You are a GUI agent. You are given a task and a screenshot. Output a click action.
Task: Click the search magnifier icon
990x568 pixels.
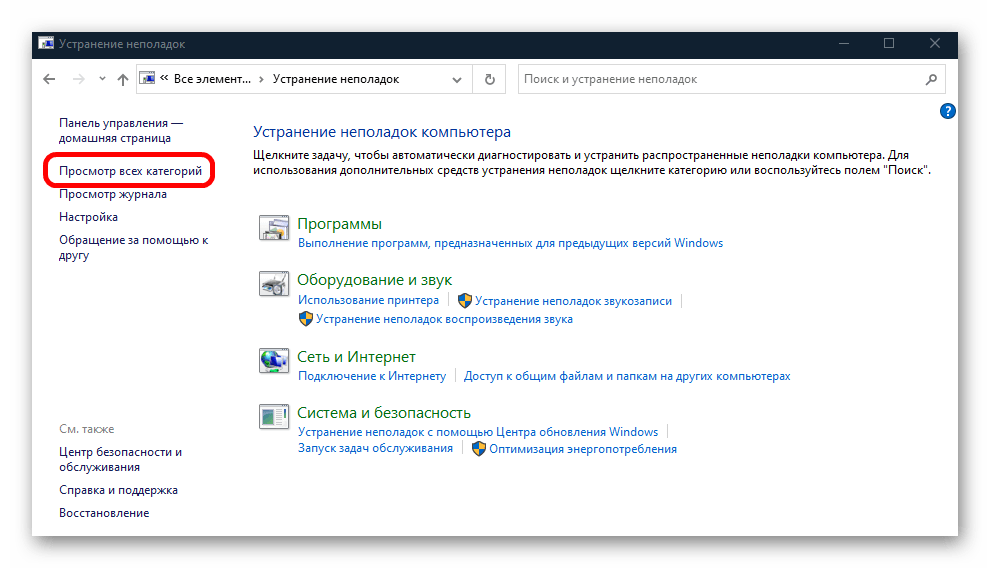click(x=931, y=79)
